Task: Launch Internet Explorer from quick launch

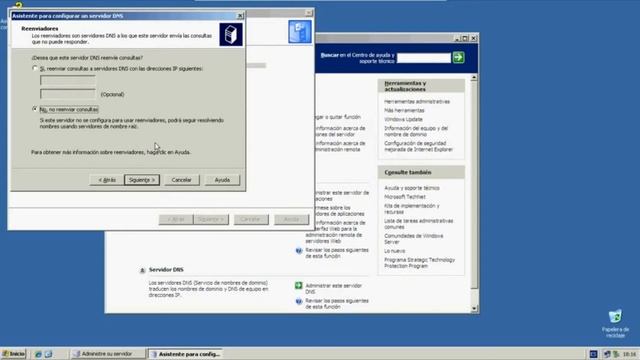Action: [x=38, y=354]
